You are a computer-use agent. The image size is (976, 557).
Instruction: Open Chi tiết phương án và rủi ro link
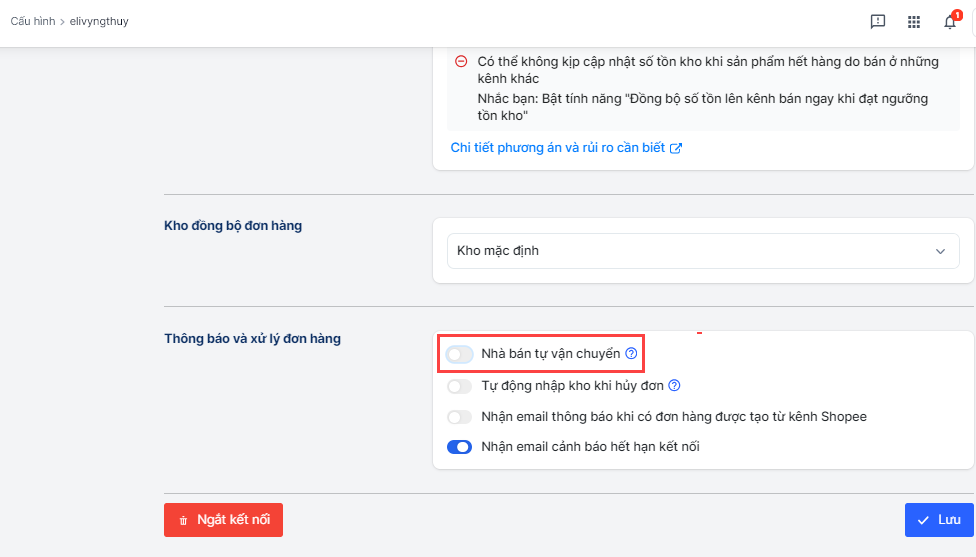(557, 148)
